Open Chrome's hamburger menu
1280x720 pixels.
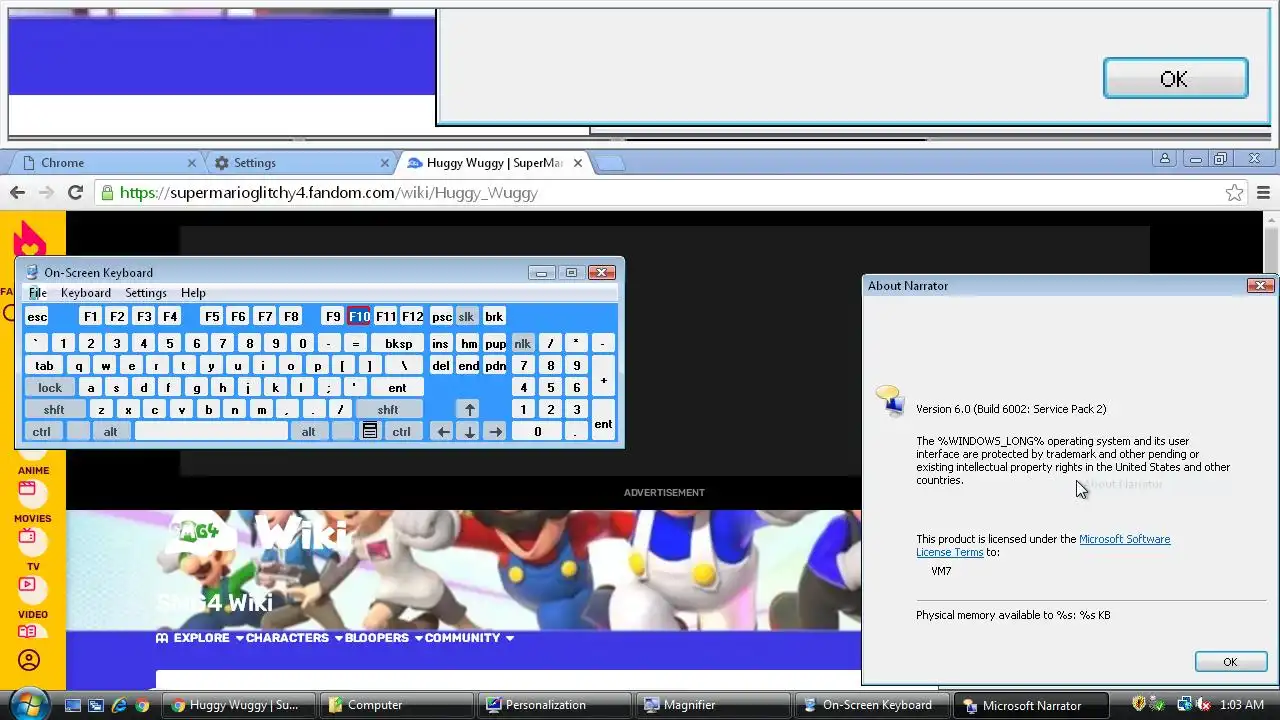pyautogui.click(x=1263, y=193)
